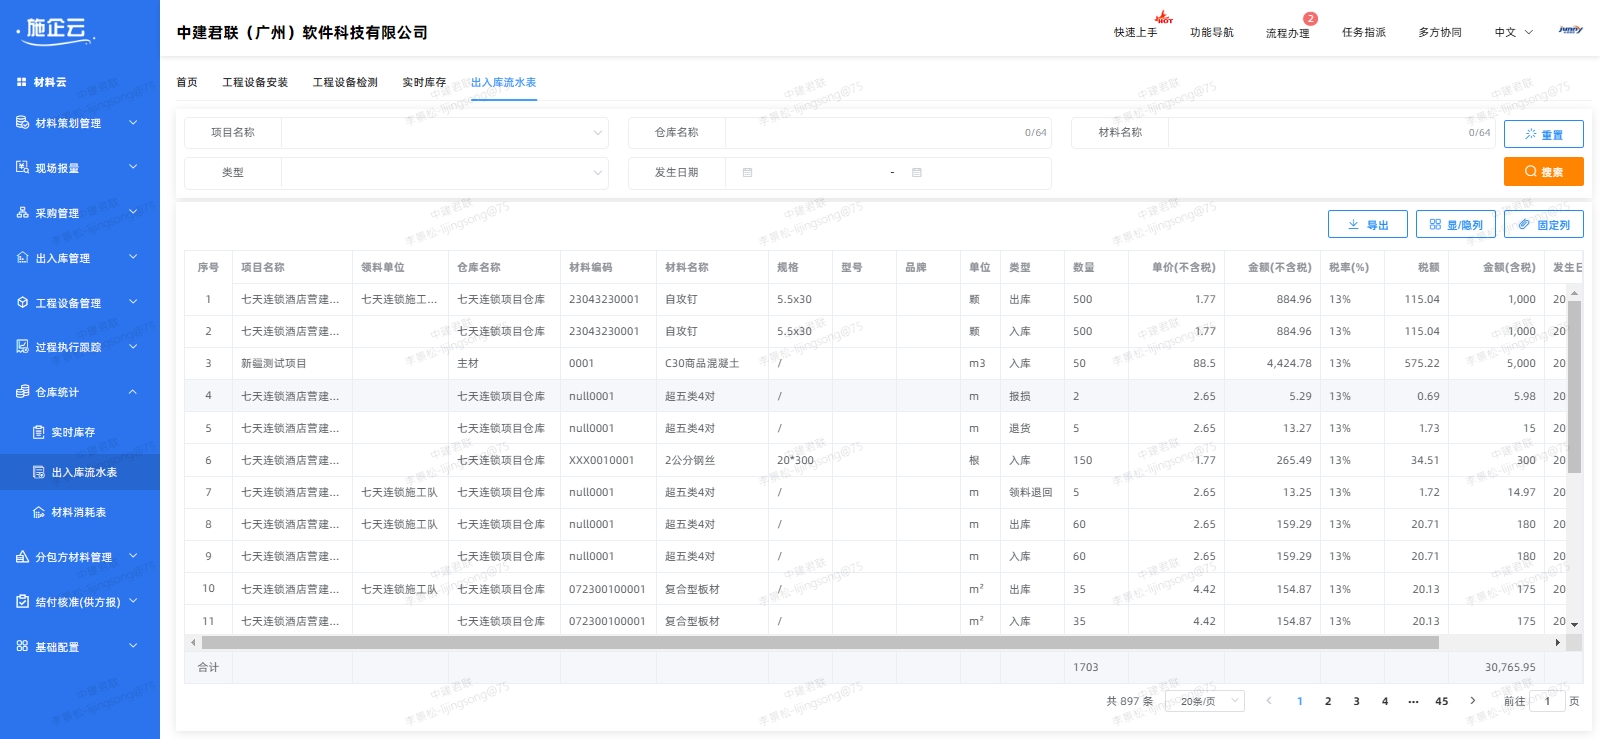Click the 采购管理 sidebar icon
1600x739 pixels.
click(22, 213)
